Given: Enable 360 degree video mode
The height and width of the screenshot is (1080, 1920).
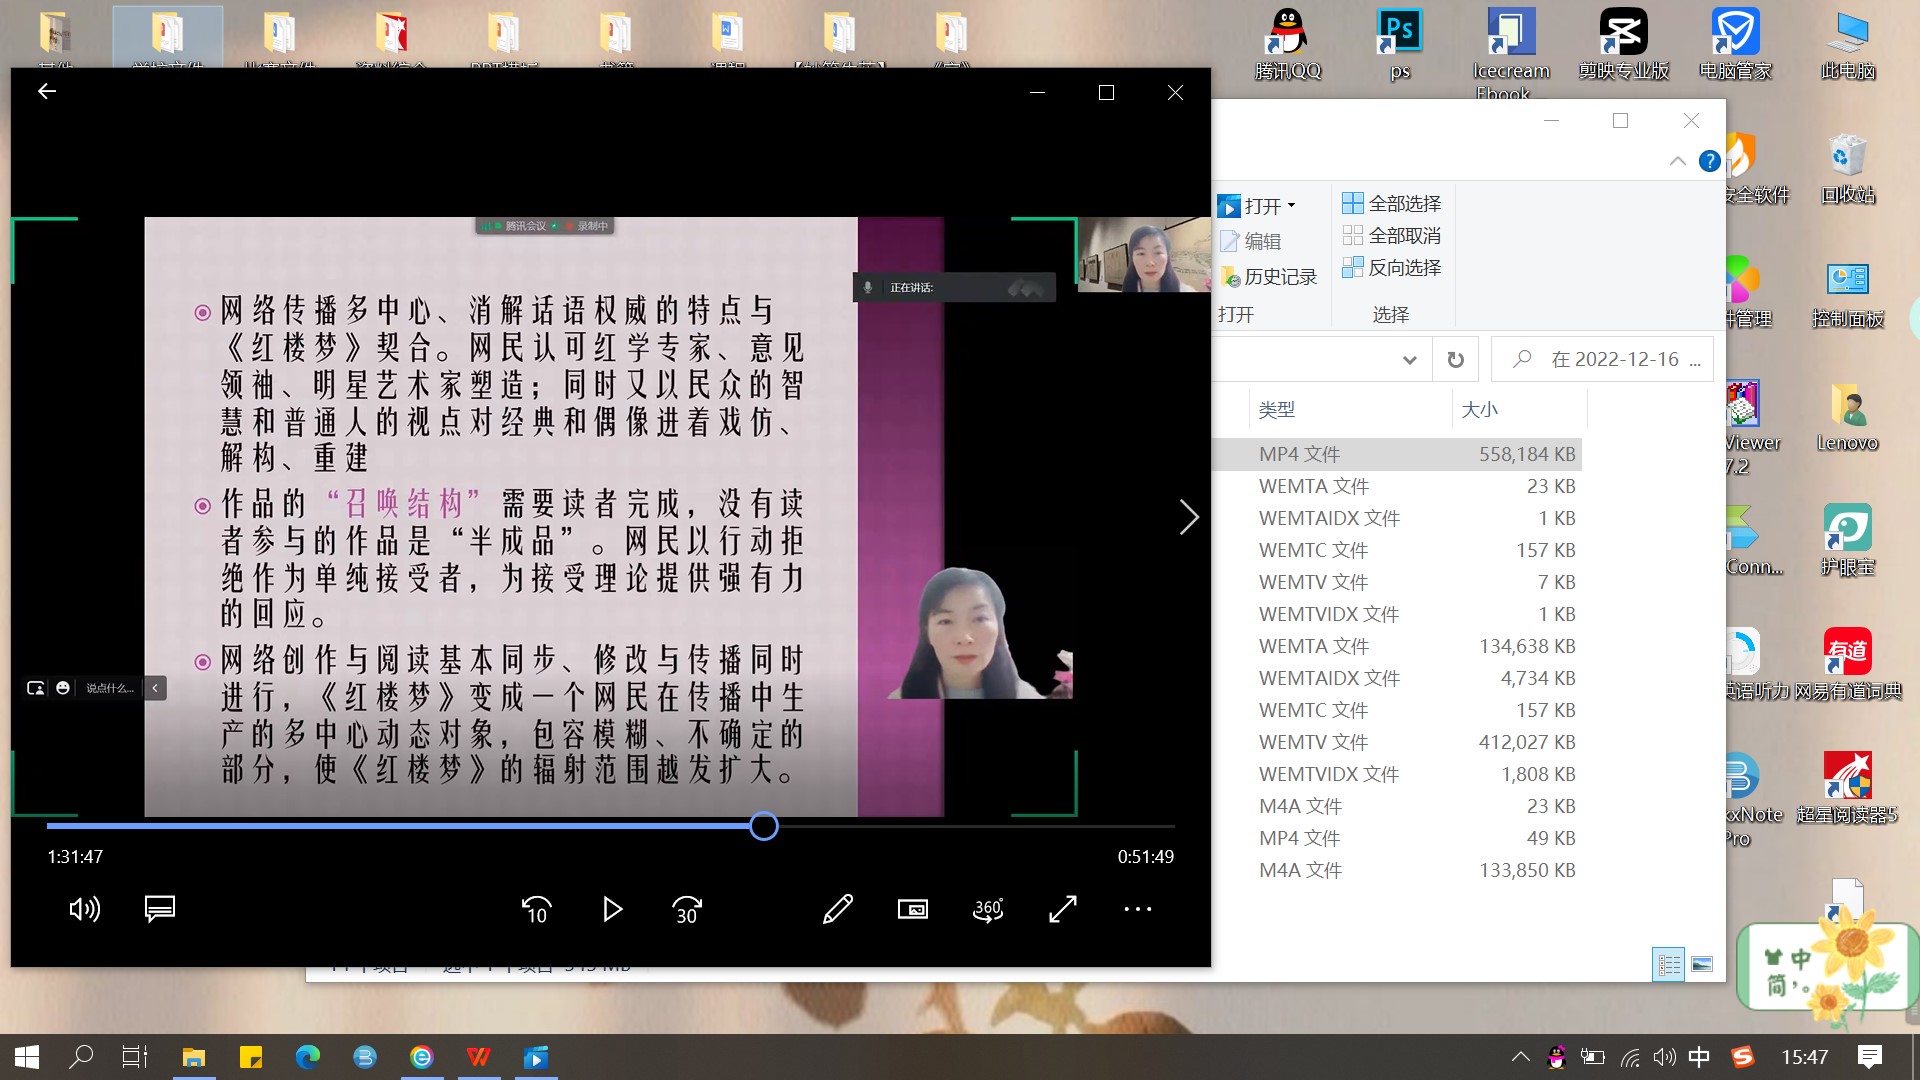Looking at the screenshot, I should [988, 909].
